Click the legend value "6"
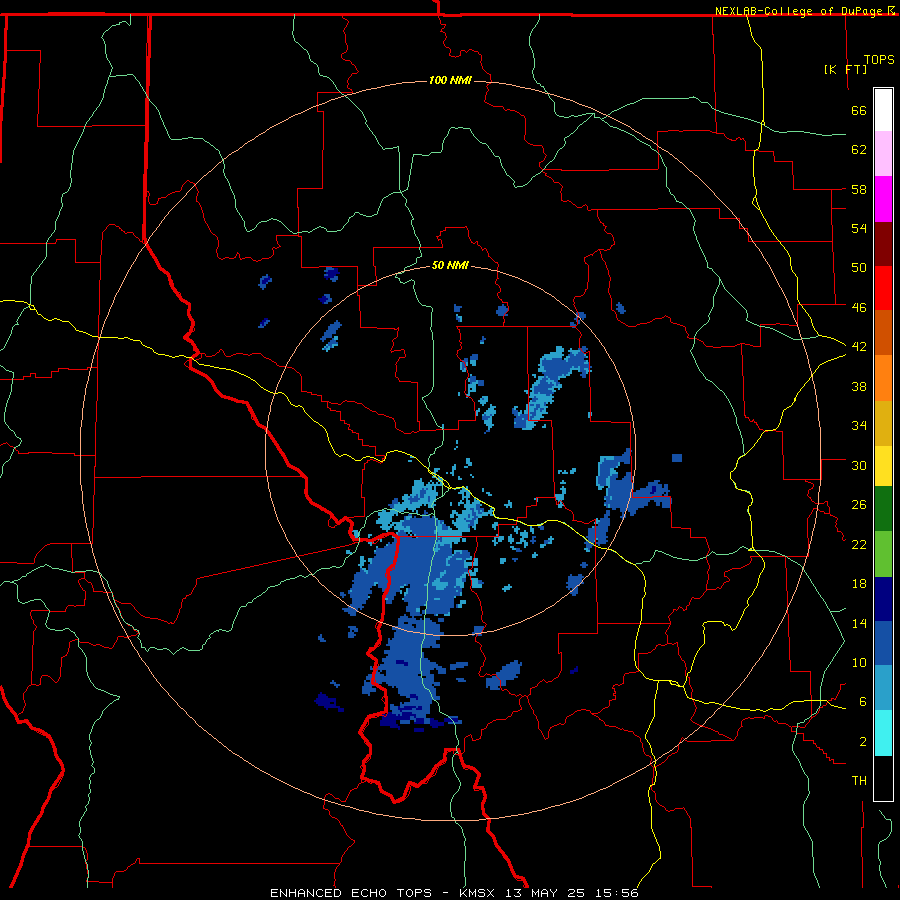 click(863, 701)
